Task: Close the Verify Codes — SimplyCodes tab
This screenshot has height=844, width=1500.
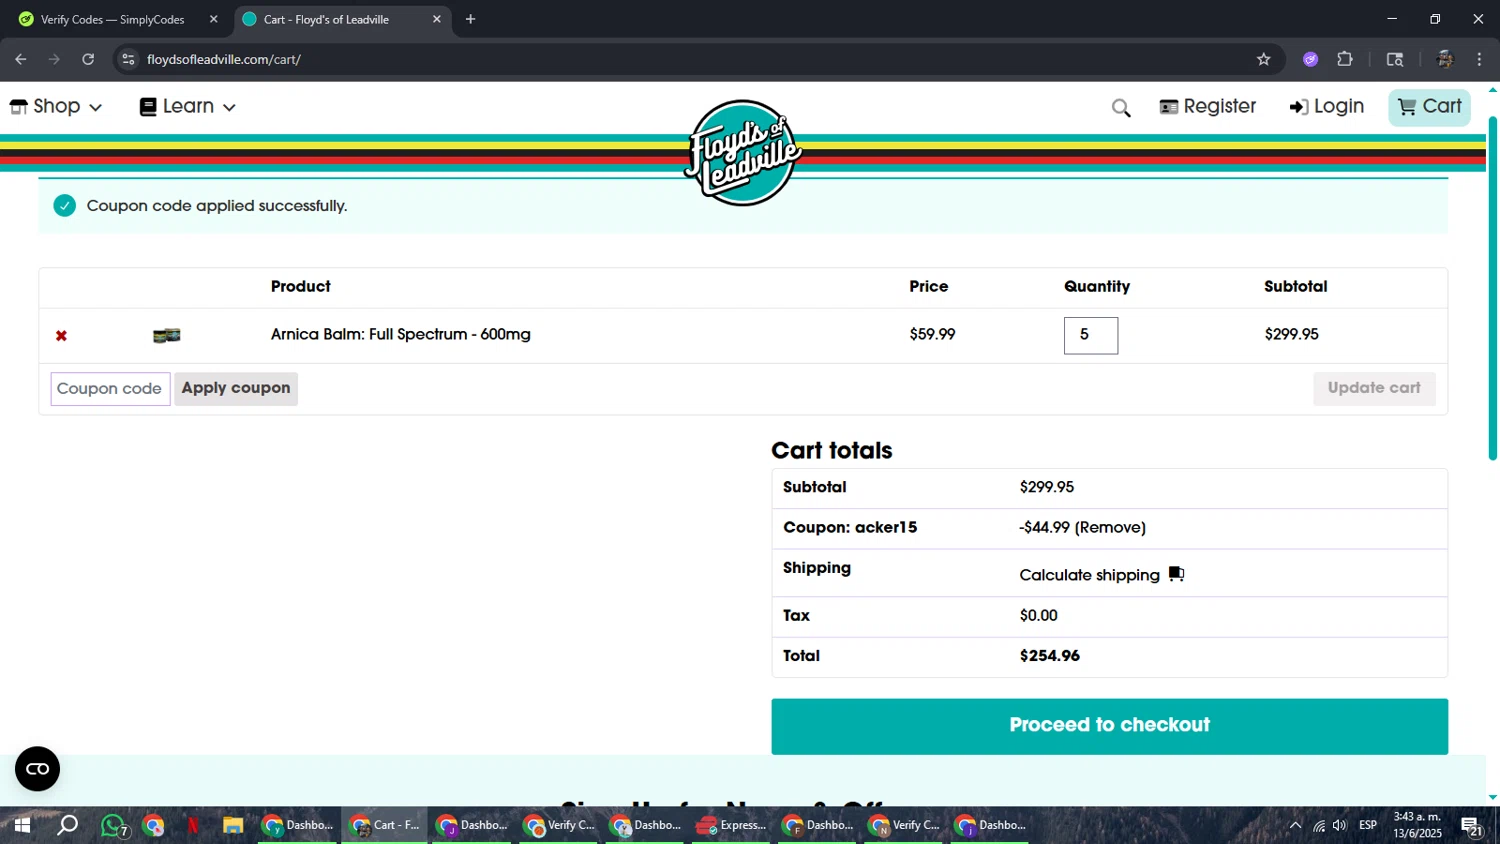Action: click(213, 19)
